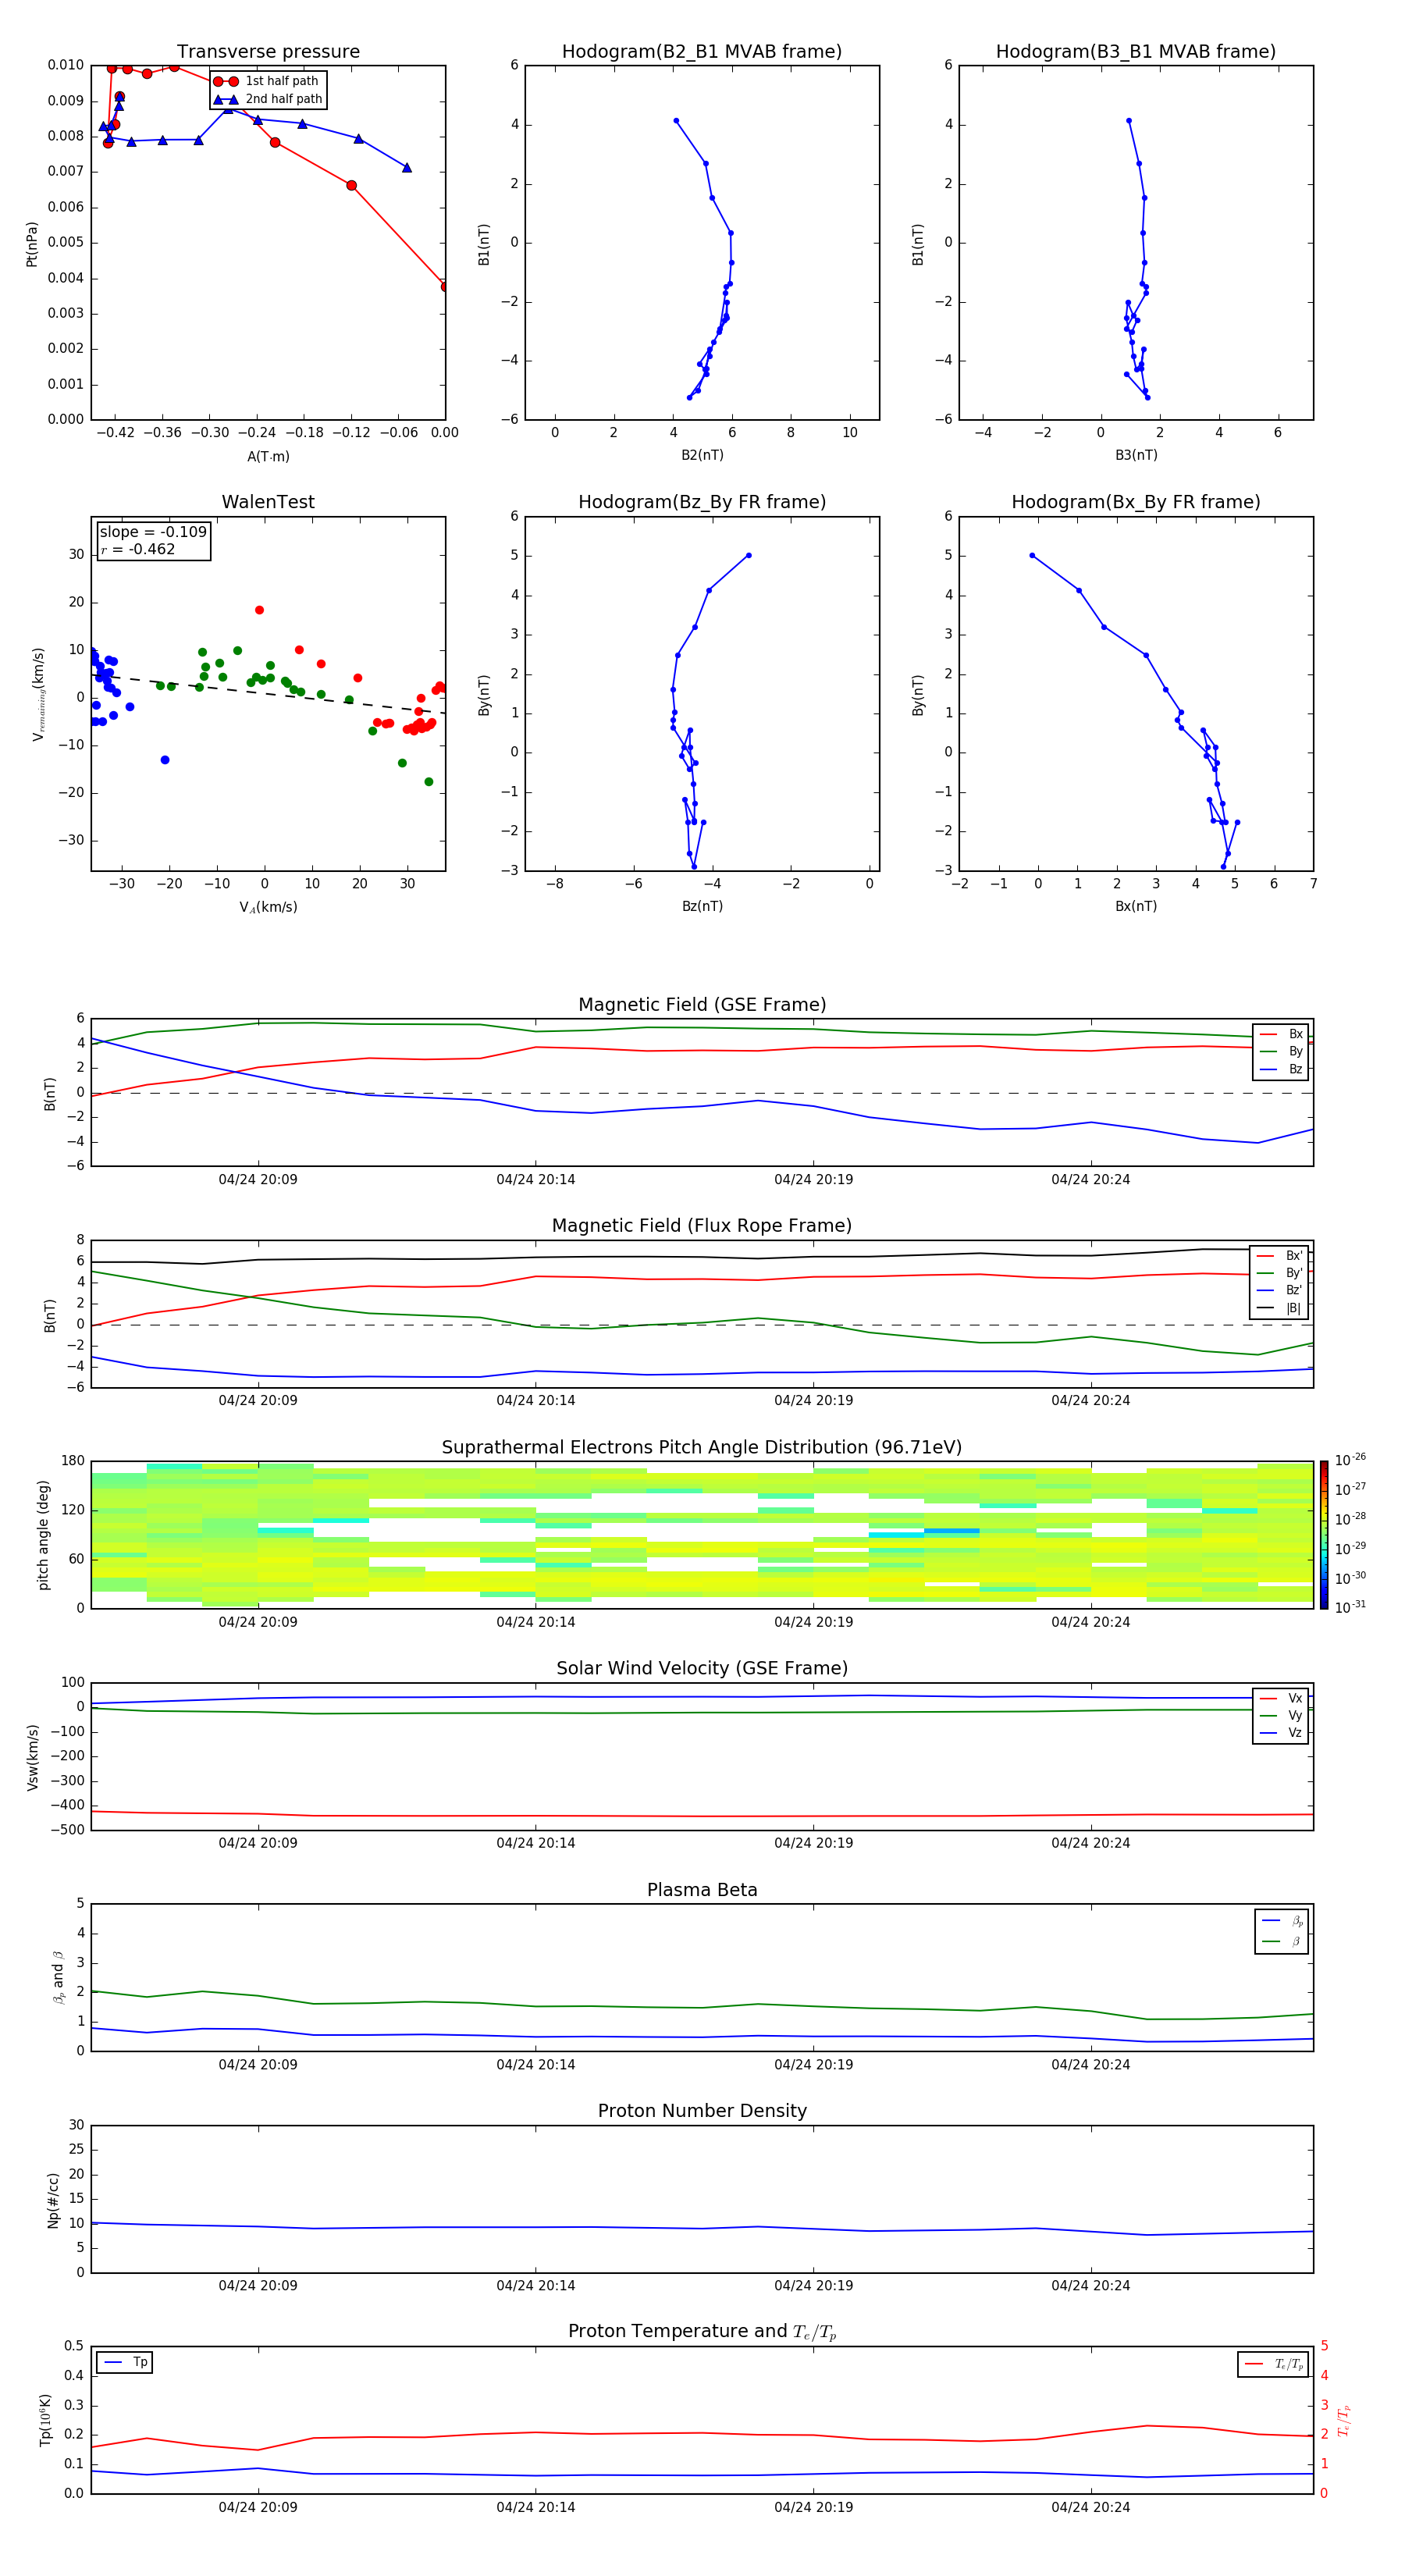Click the "10^-31" colorbar tick label
The image size is (1405, 2576).
click(1350, 1607)
